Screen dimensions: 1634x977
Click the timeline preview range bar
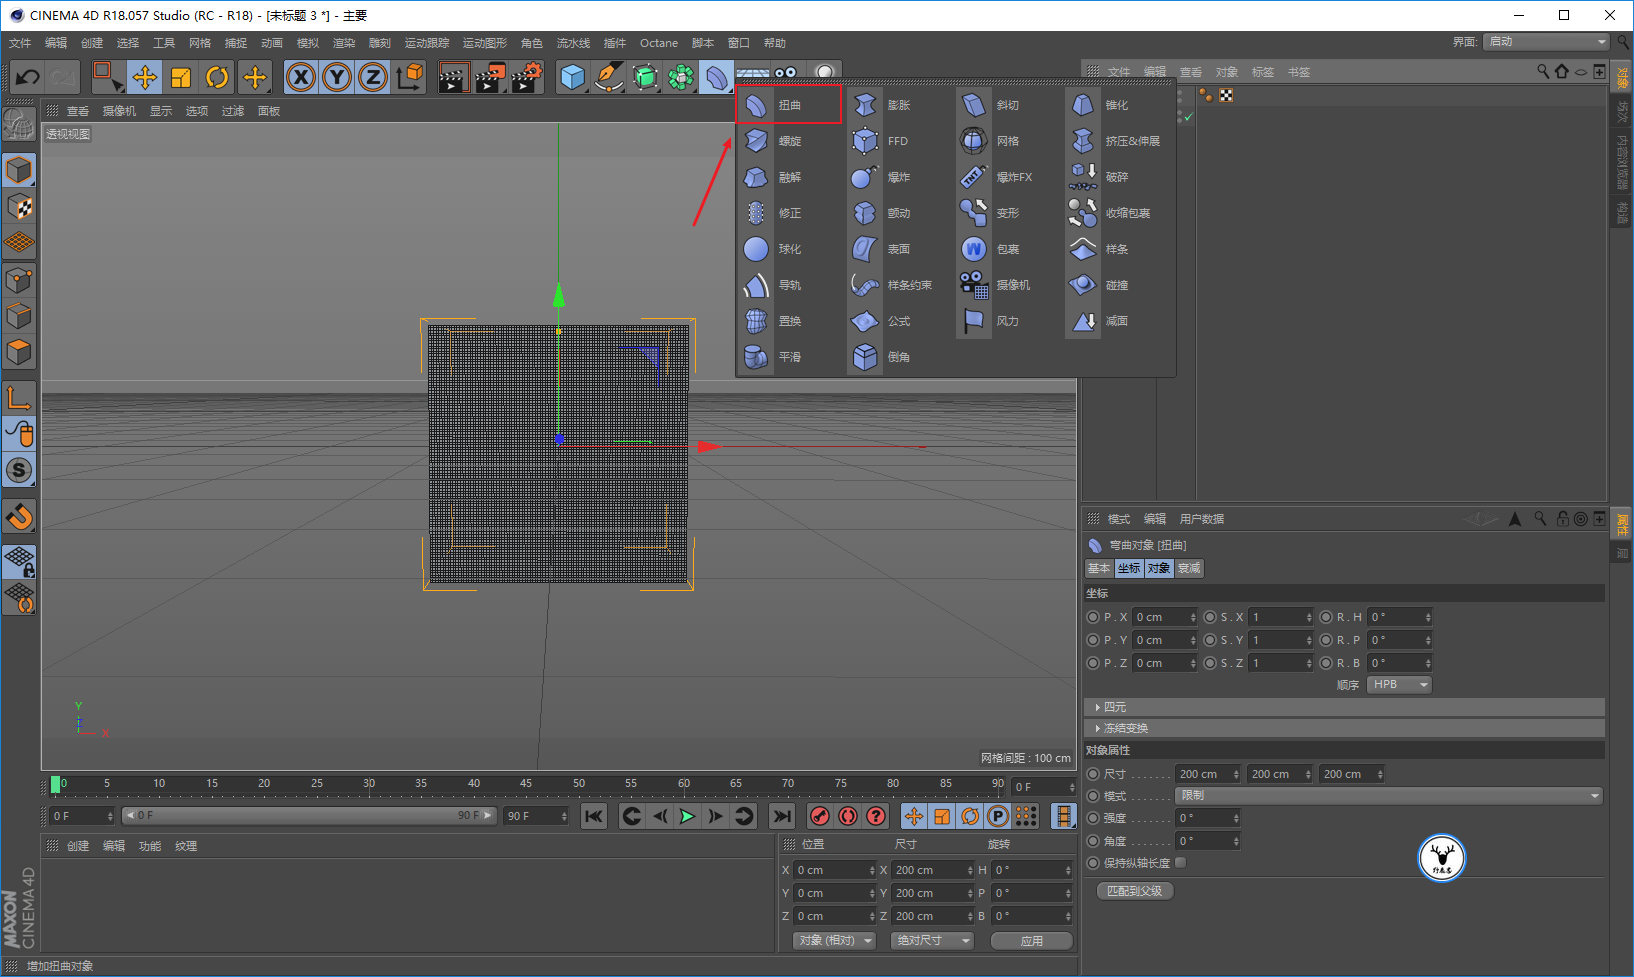pyautogui.click(x=308, y=816)
